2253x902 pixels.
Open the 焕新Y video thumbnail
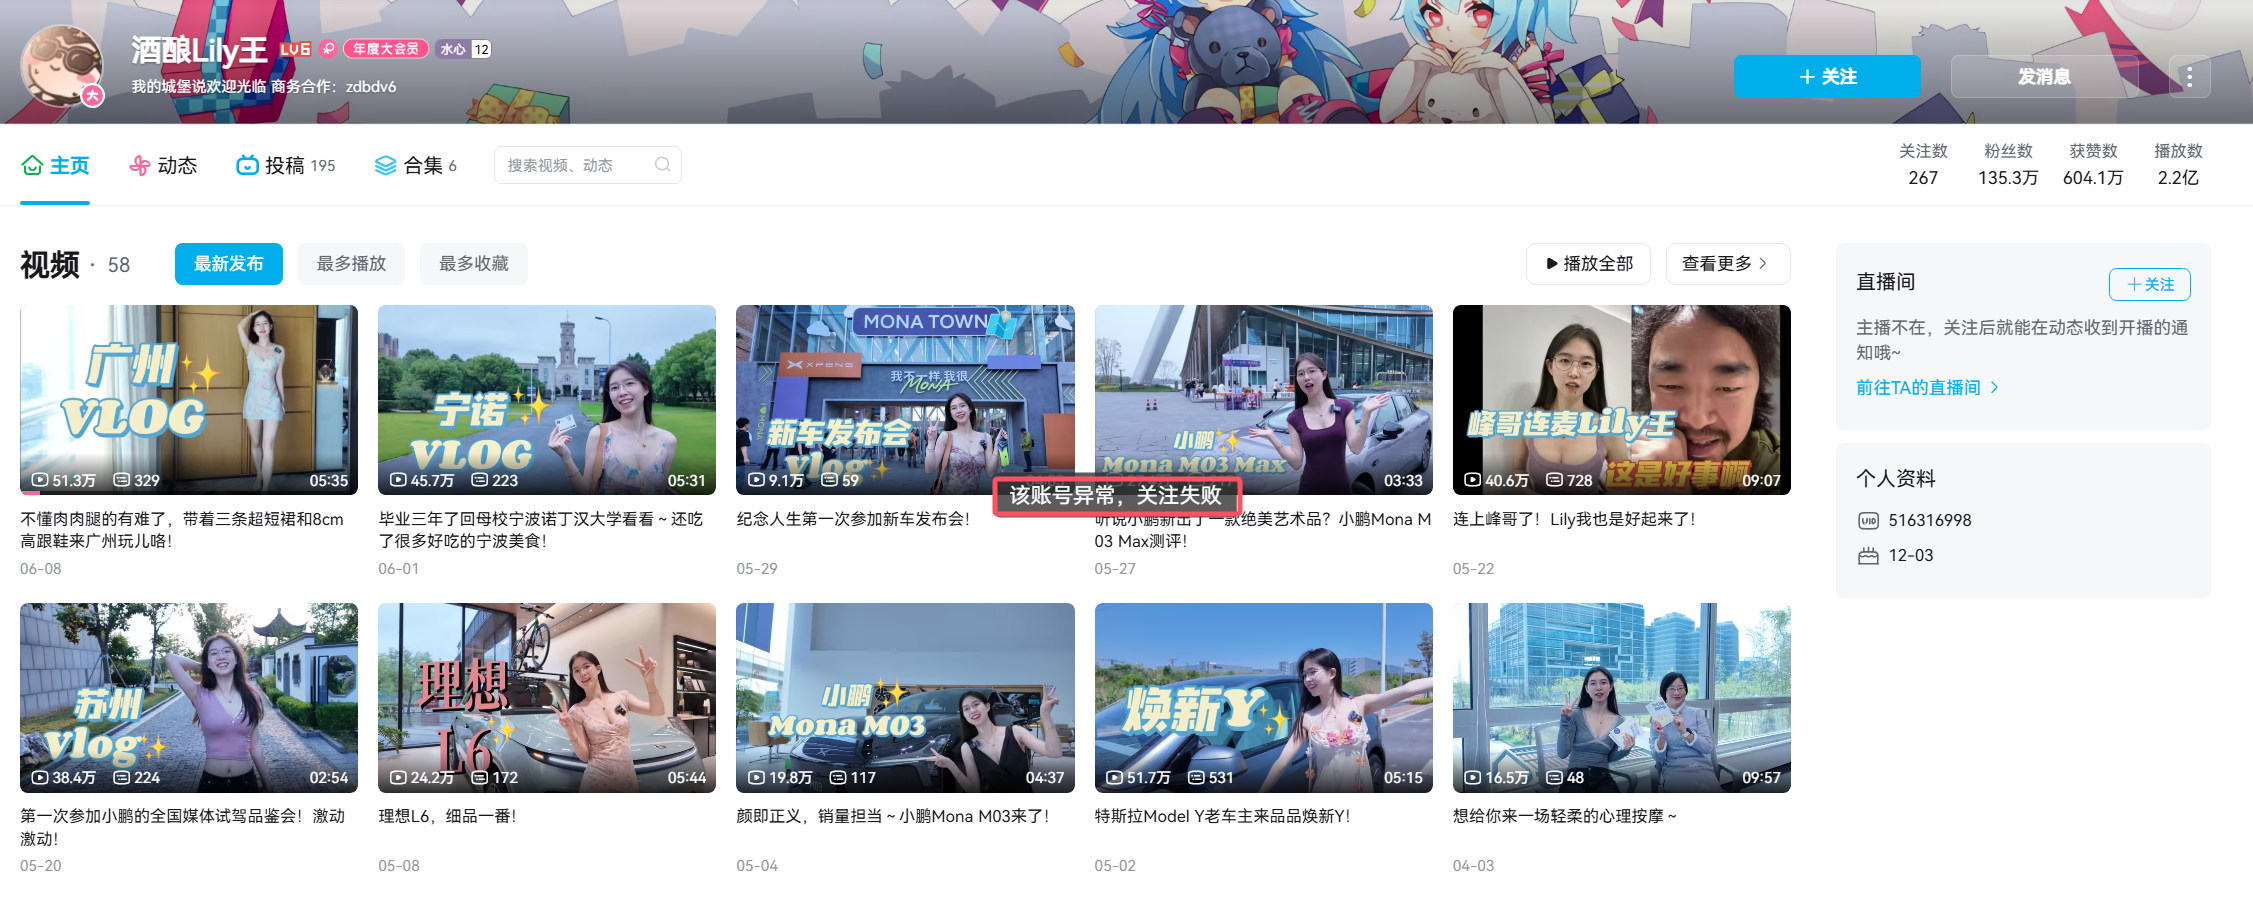1263,698
